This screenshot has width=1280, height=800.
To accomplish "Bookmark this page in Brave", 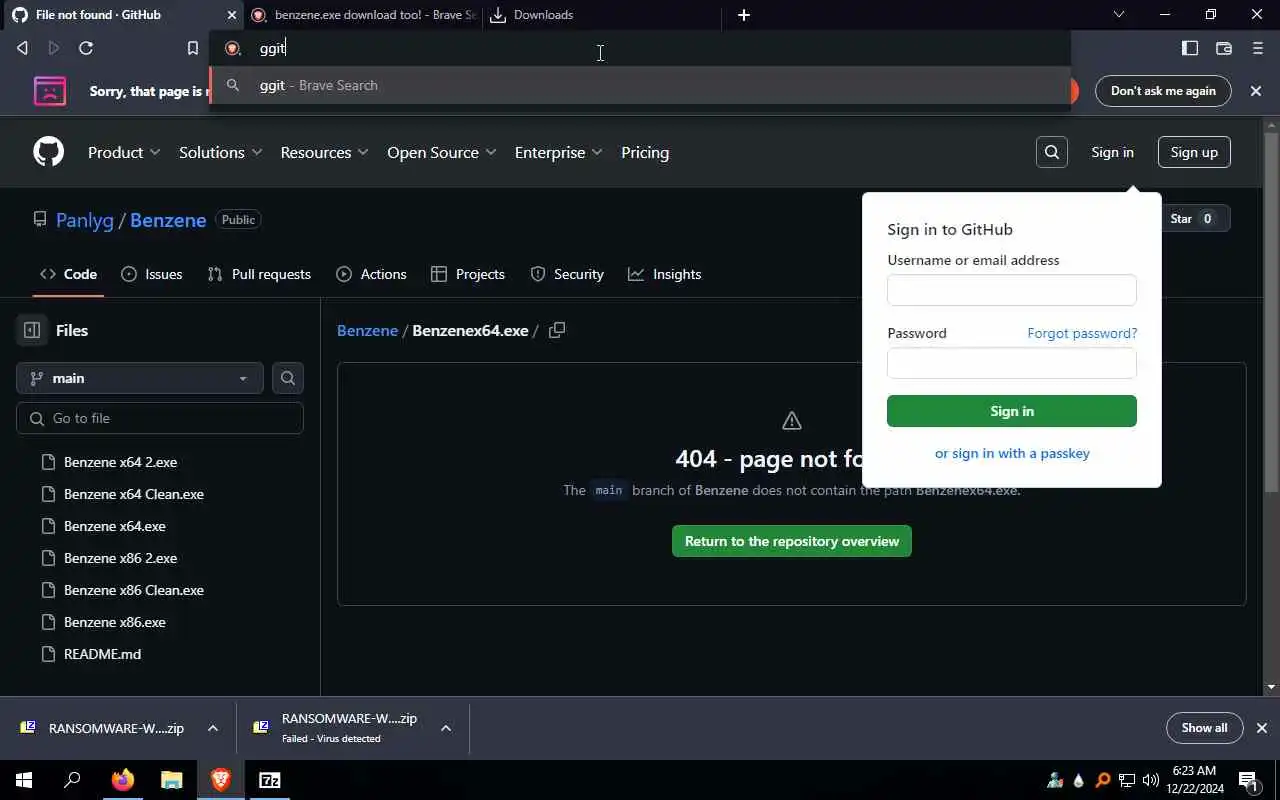I will (193, 48).
